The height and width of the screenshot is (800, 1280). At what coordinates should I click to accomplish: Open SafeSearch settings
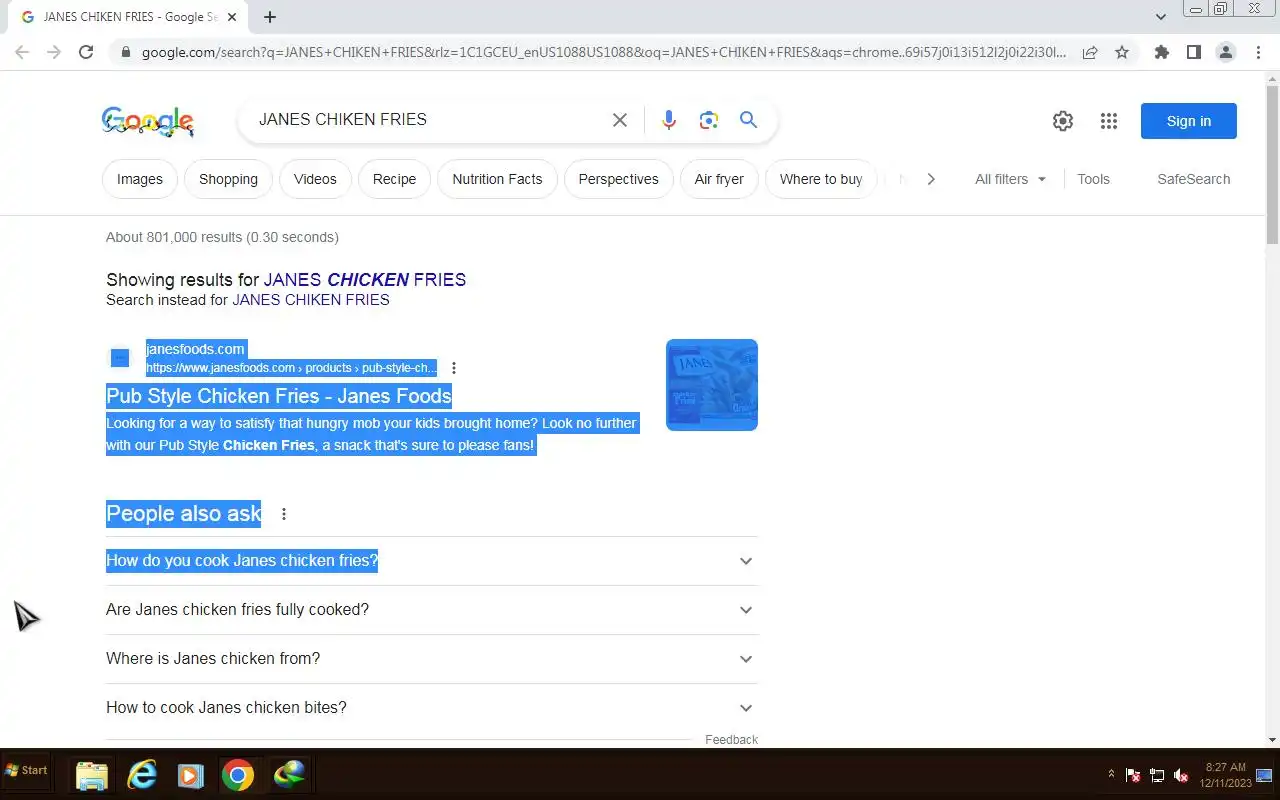coord(1193,179)
